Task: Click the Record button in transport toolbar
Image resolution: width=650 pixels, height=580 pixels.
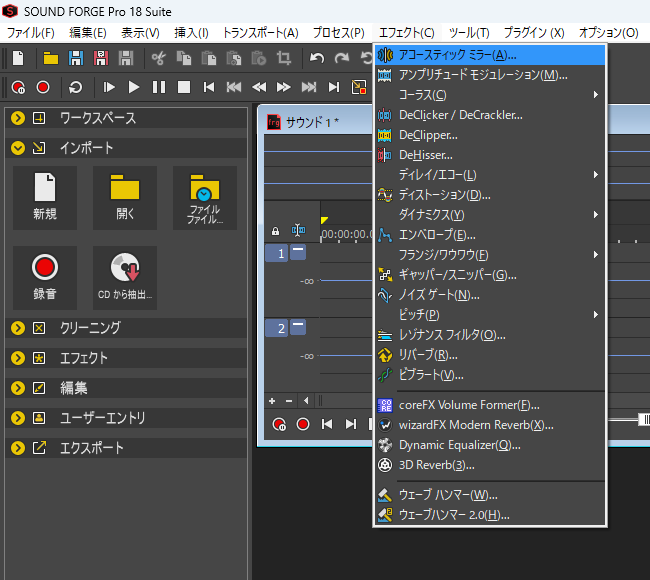Action: tap(43, 87)
